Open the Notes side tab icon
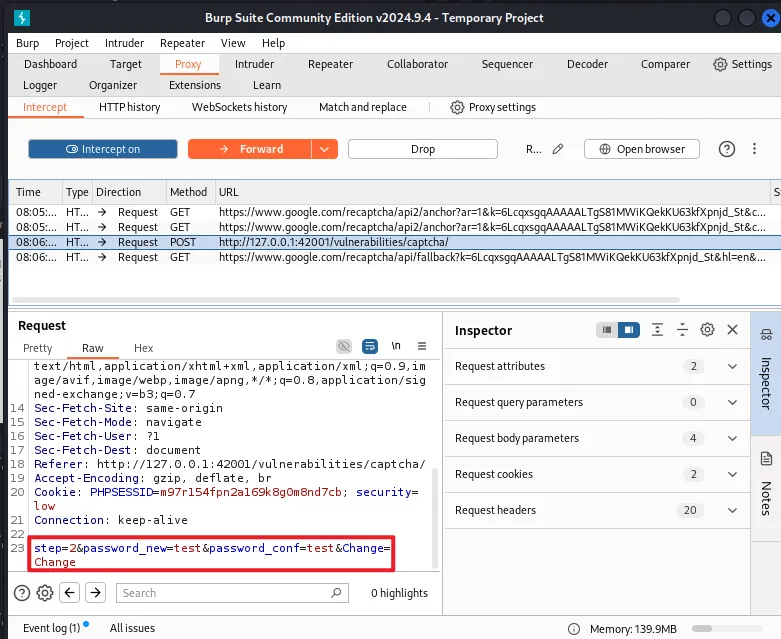 pos(766,459)
